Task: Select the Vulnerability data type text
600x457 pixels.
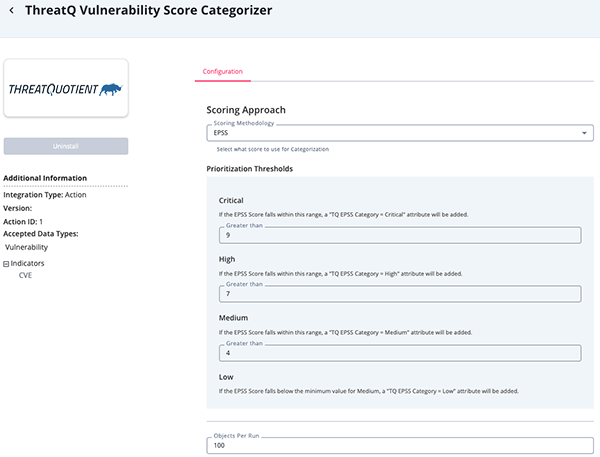Action: pyautogui.click(x=26, y=247)
